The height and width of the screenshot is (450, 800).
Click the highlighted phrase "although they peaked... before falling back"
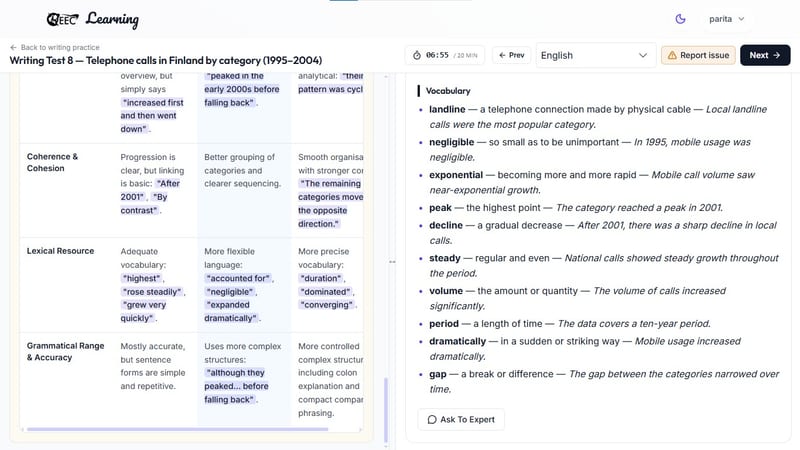tap(236, 386)
